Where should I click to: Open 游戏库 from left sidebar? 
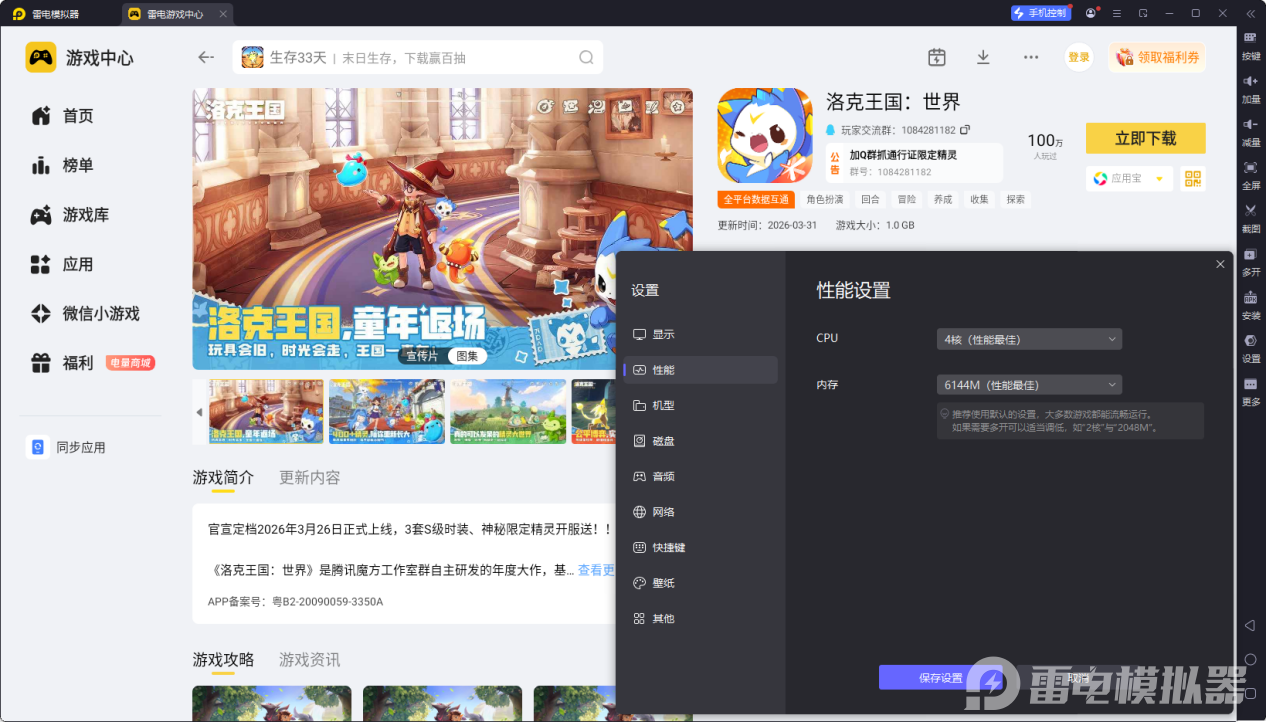(85, 215)
